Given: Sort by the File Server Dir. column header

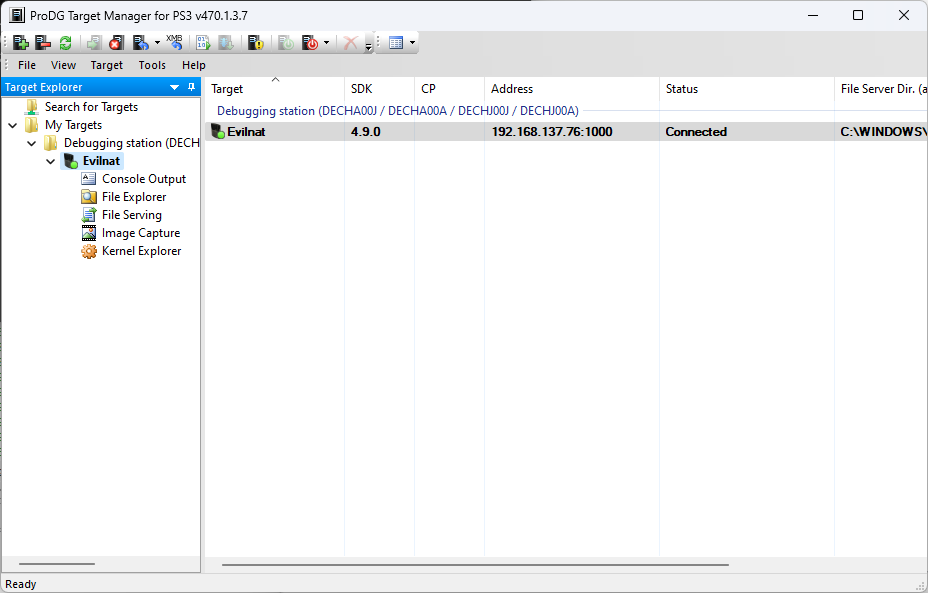Looking at the screenshot, I should [881, 89].
